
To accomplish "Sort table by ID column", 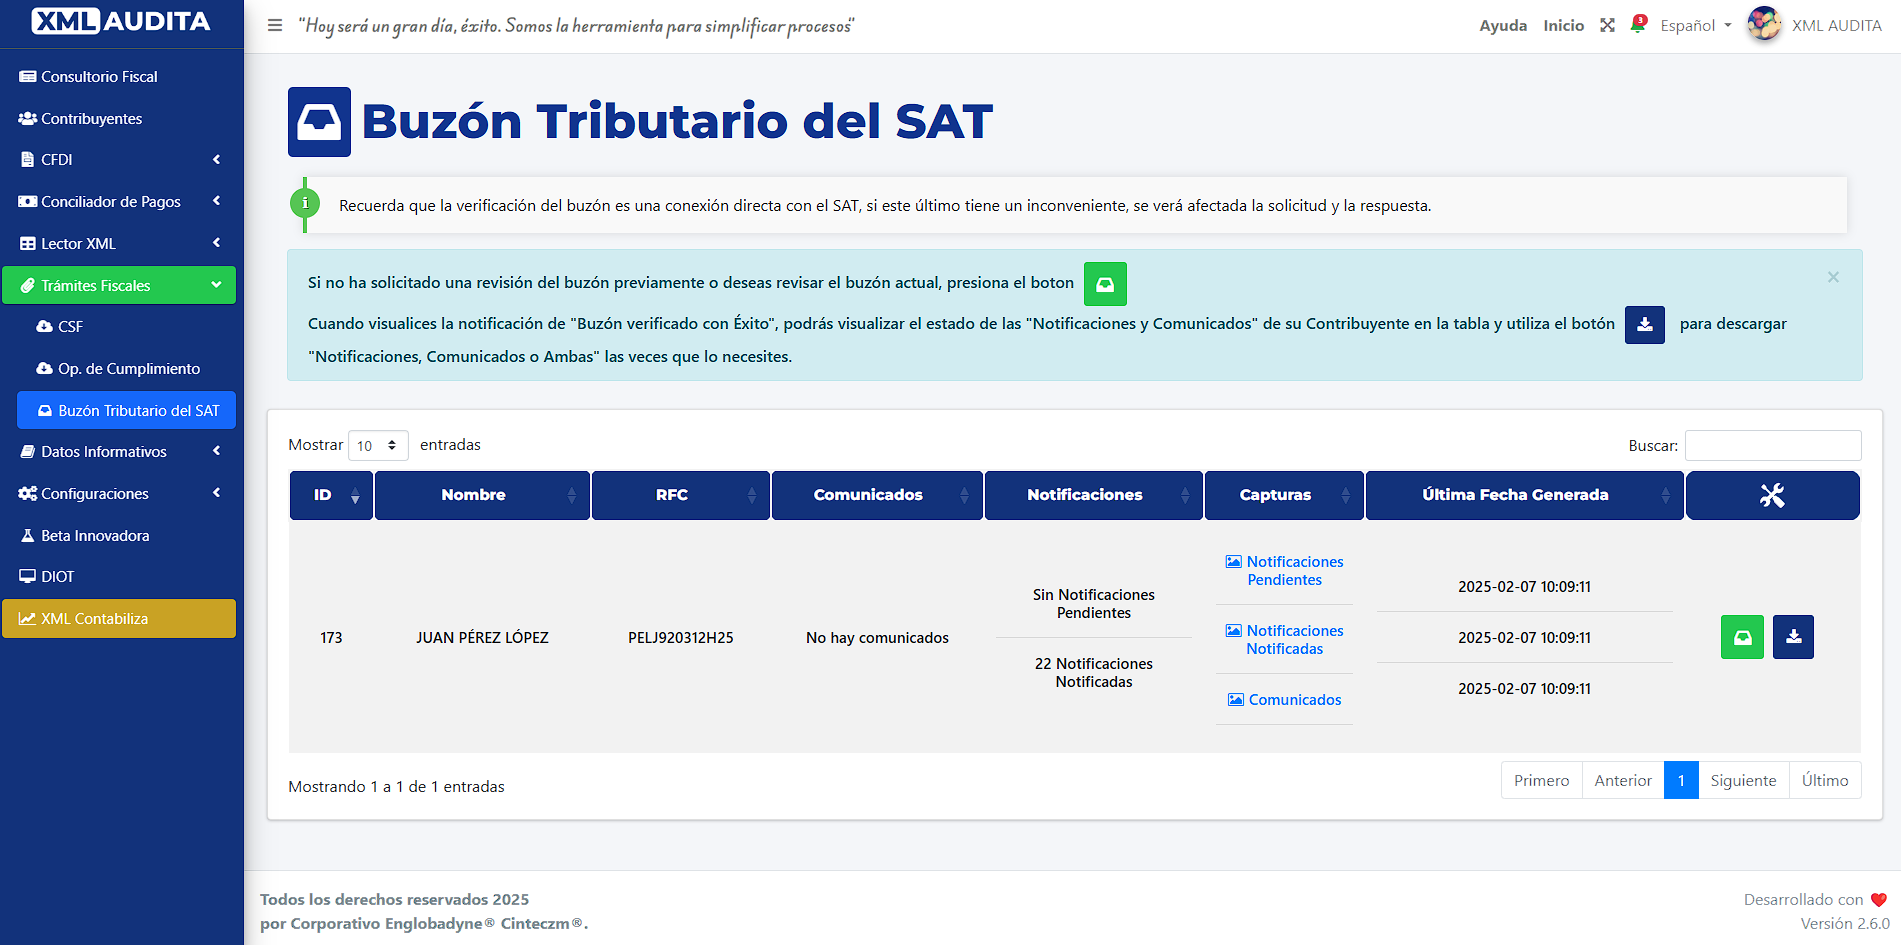I will [331, 495].
